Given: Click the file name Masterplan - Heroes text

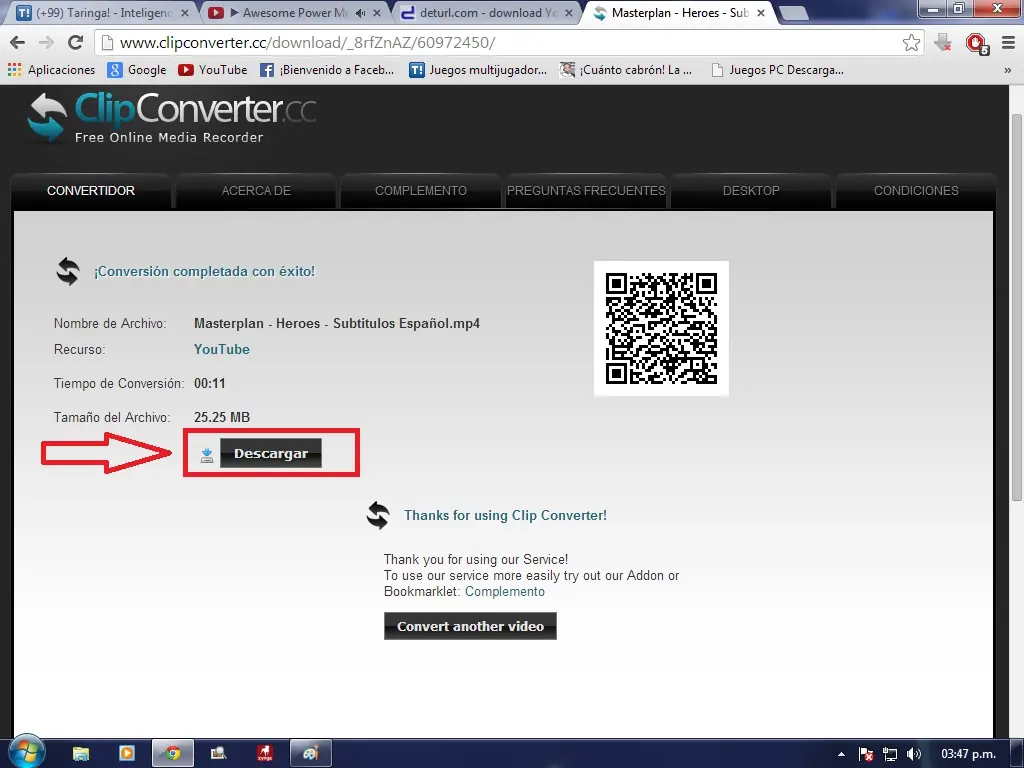Looking at the screenshot, I should [x=337, y=323].
